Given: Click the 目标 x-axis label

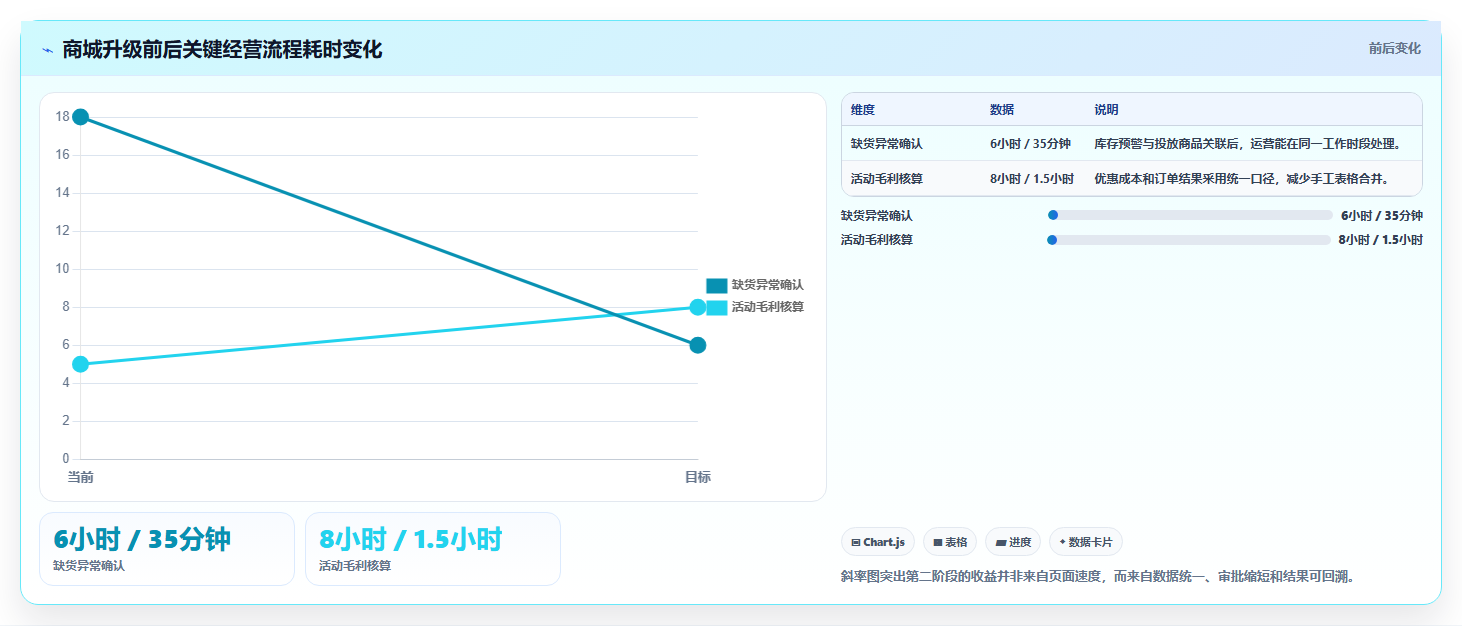Looking at the screenshot, I should click(x=698, y=477).
